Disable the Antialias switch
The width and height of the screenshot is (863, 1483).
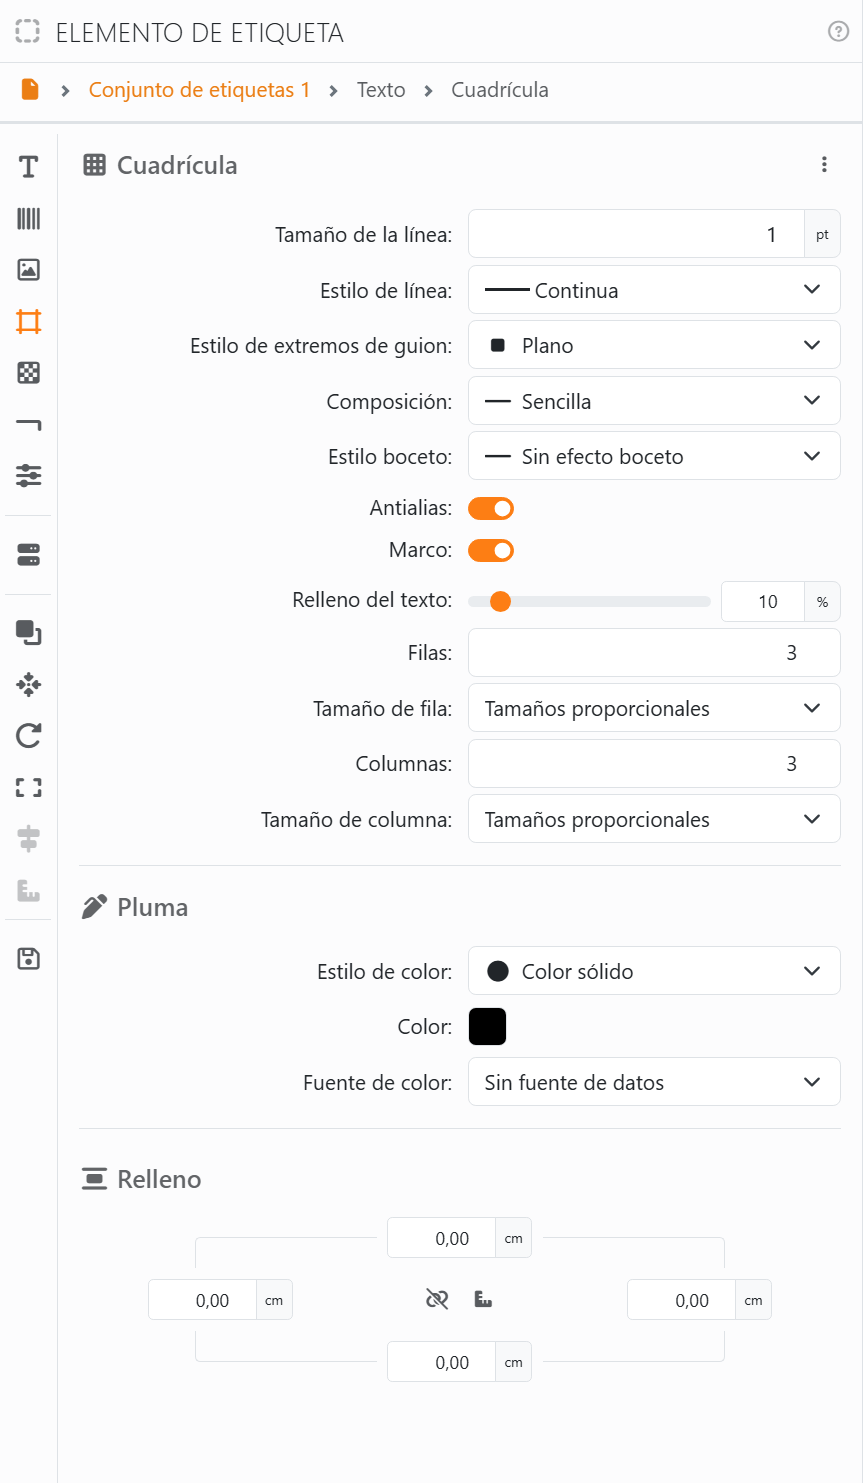(491, 508)
